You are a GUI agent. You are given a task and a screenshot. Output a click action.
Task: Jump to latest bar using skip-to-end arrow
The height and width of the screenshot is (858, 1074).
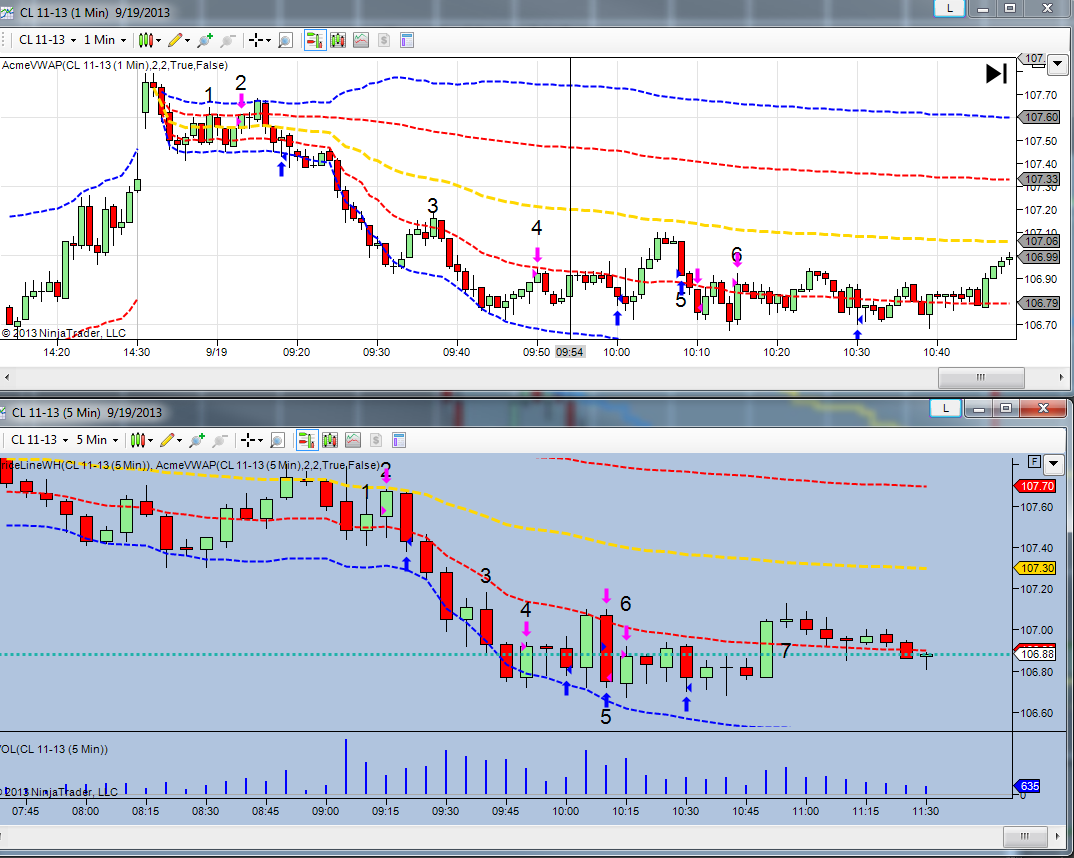[997, 73]
